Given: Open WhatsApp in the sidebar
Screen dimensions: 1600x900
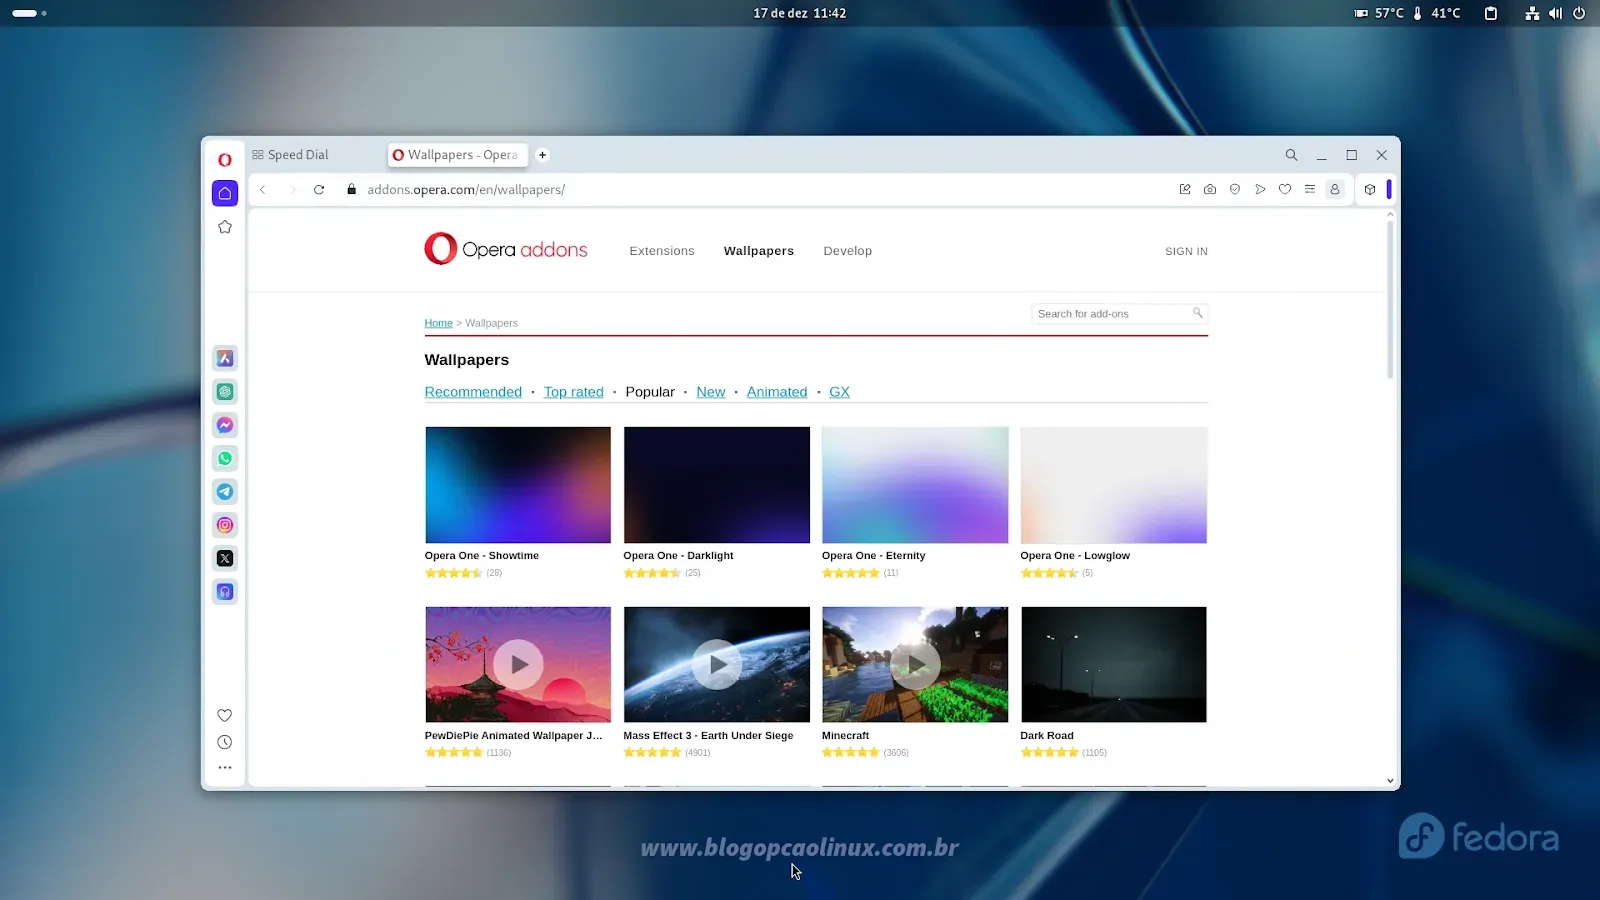Looking at the screenshot, I should tap(225, 458).
